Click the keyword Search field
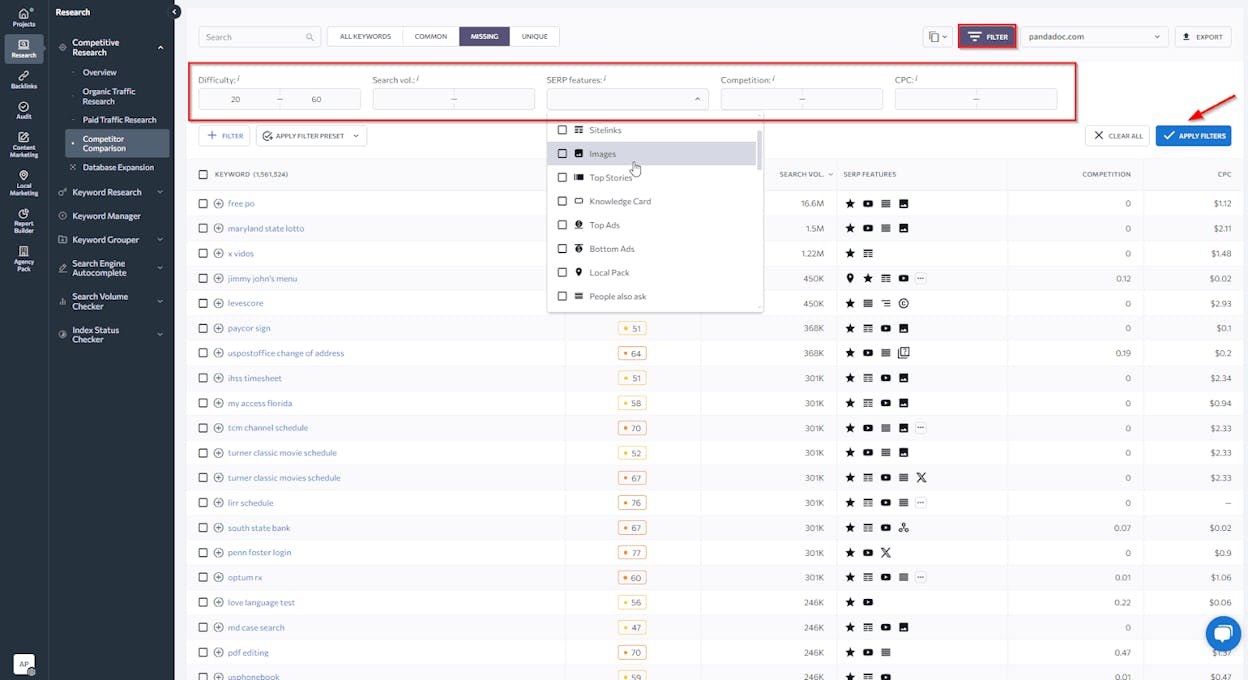 coord(260,37)
